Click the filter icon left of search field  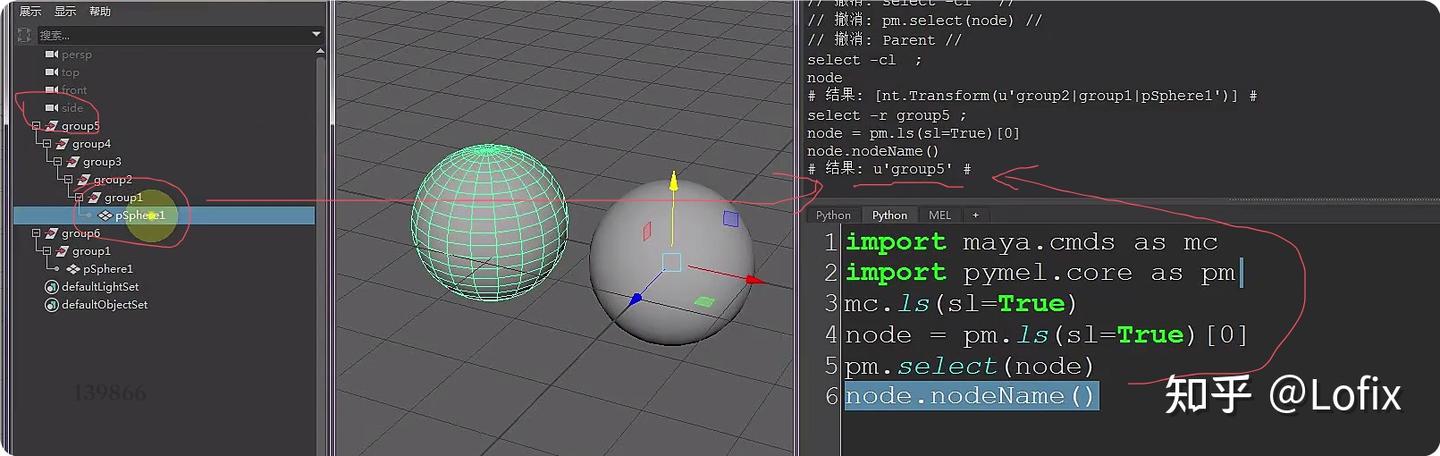click(25, 35)
